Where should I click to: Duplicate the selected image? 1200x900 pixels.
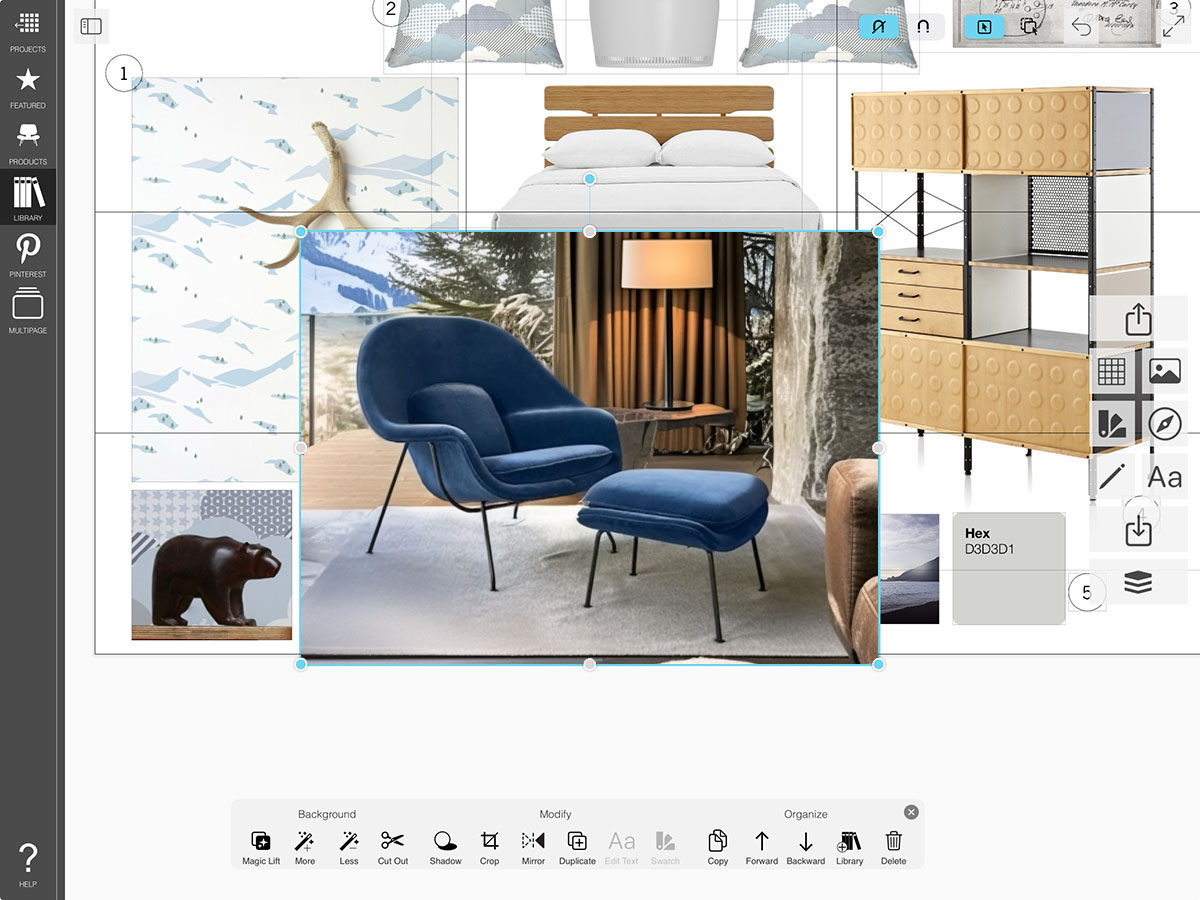coord(577,847)
